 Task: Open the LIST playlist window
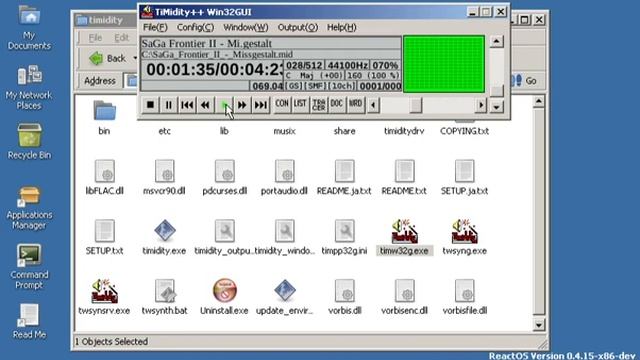pos(300,104)
